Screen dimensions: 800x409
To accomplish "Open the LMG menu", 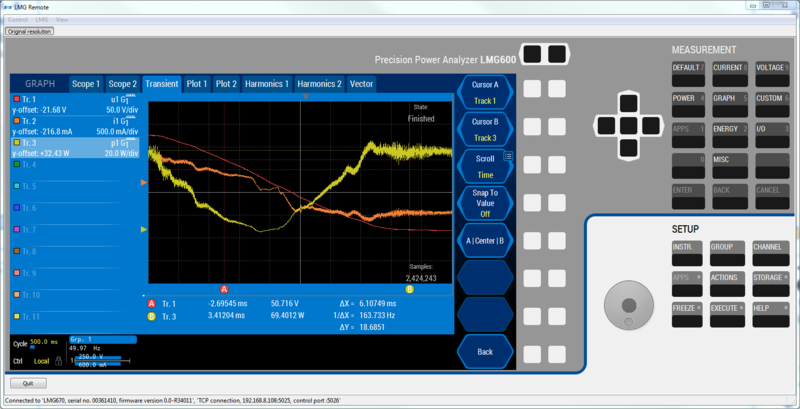I will 42,19.
